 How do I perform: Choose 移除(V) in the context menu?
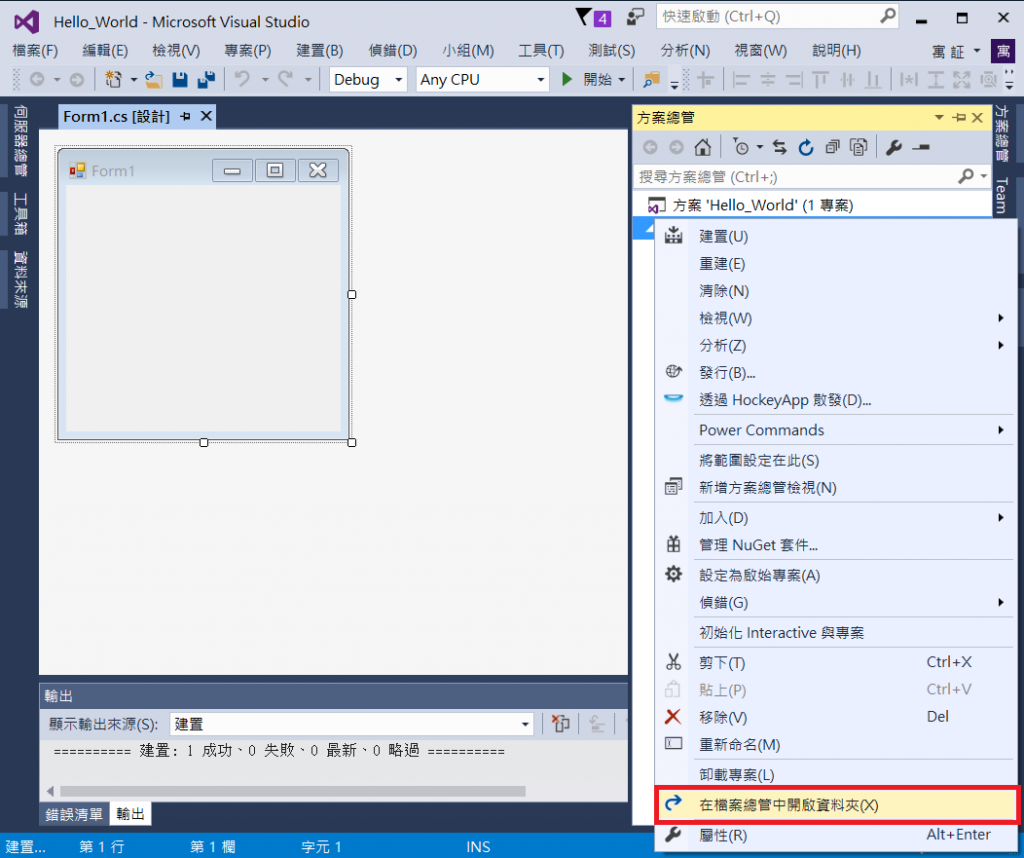point(835,717)
